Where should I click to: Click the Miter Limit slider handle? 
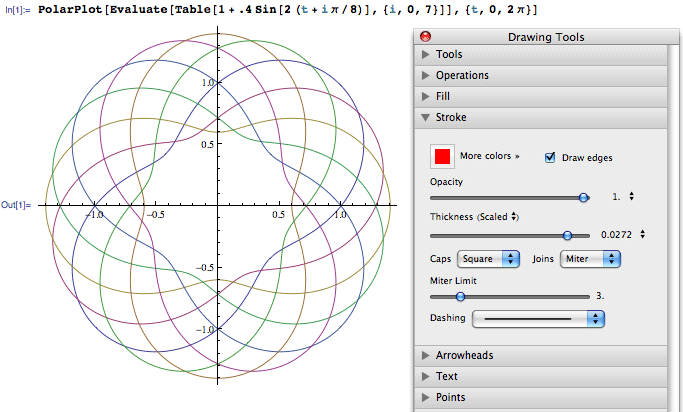(460, 296)
